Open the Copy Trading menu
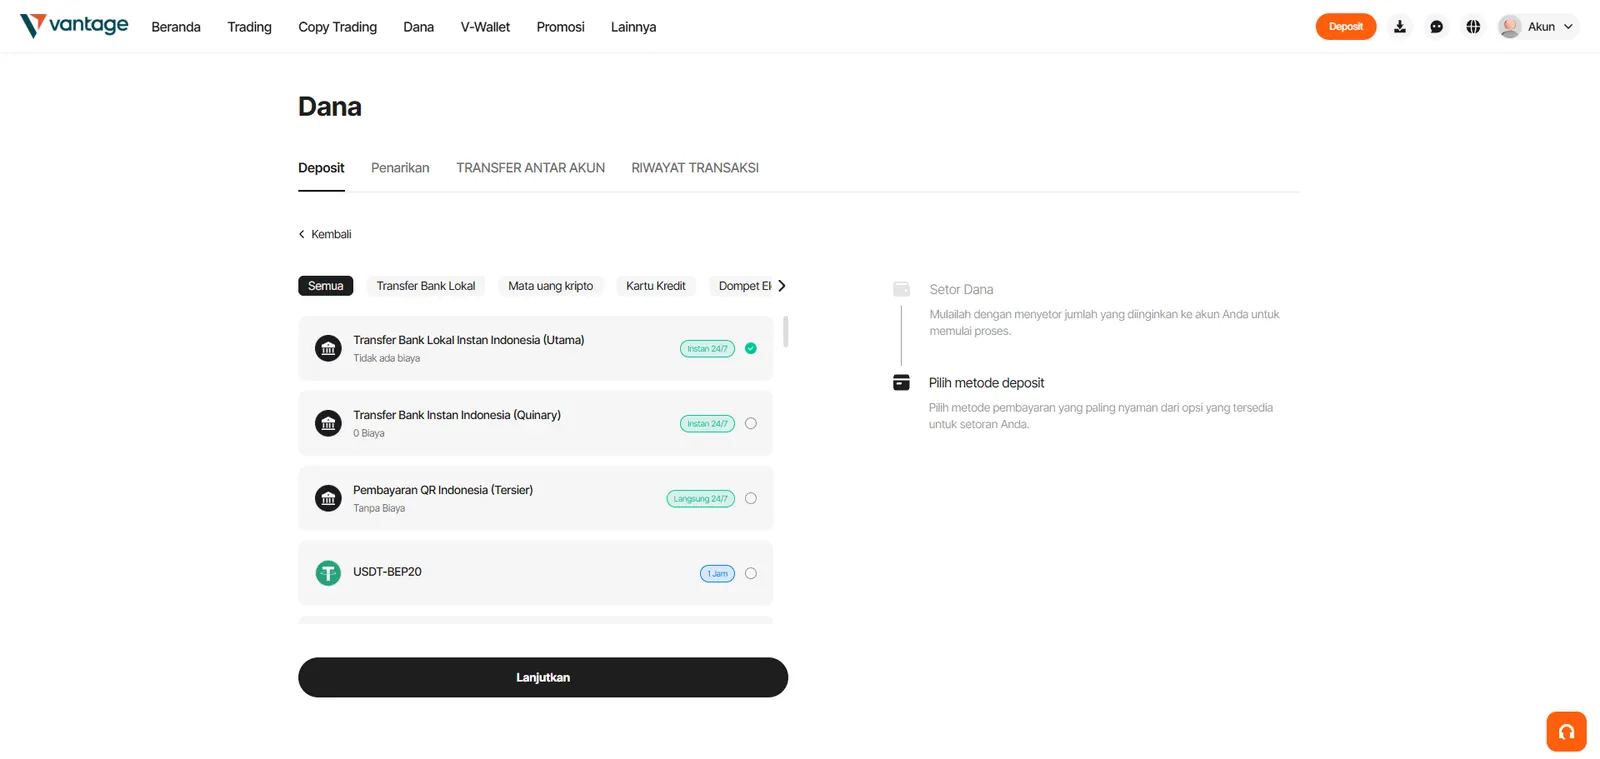1600x759 pixels. click(x=337, y=27)
